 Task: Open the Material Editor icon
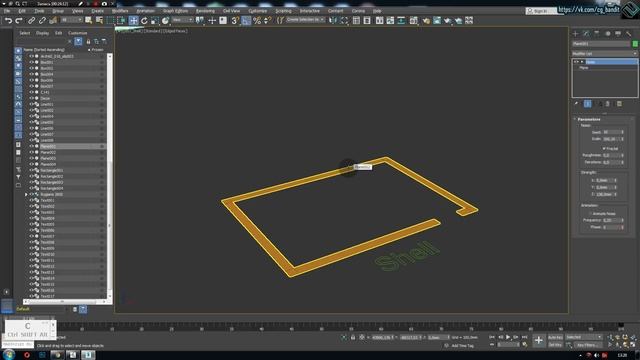(413, 20)
